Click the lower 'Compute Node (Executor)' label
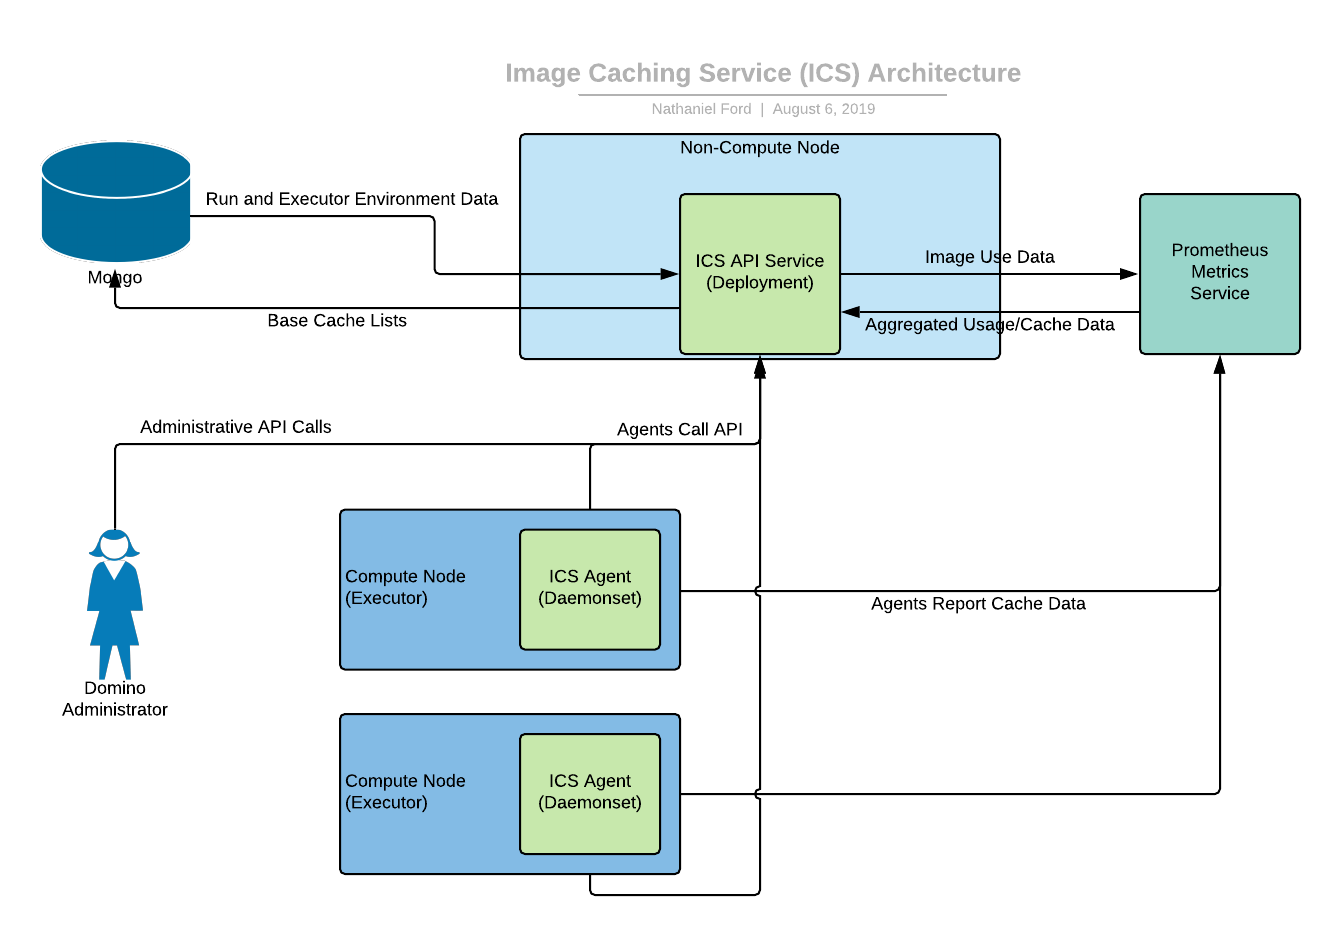Screen dimensions: 1340x935 click(405, 791)
